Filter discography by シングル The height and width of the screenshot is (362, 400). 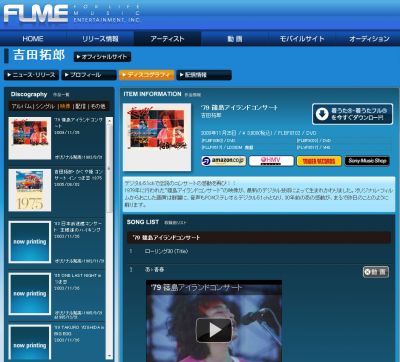(46, 106)
